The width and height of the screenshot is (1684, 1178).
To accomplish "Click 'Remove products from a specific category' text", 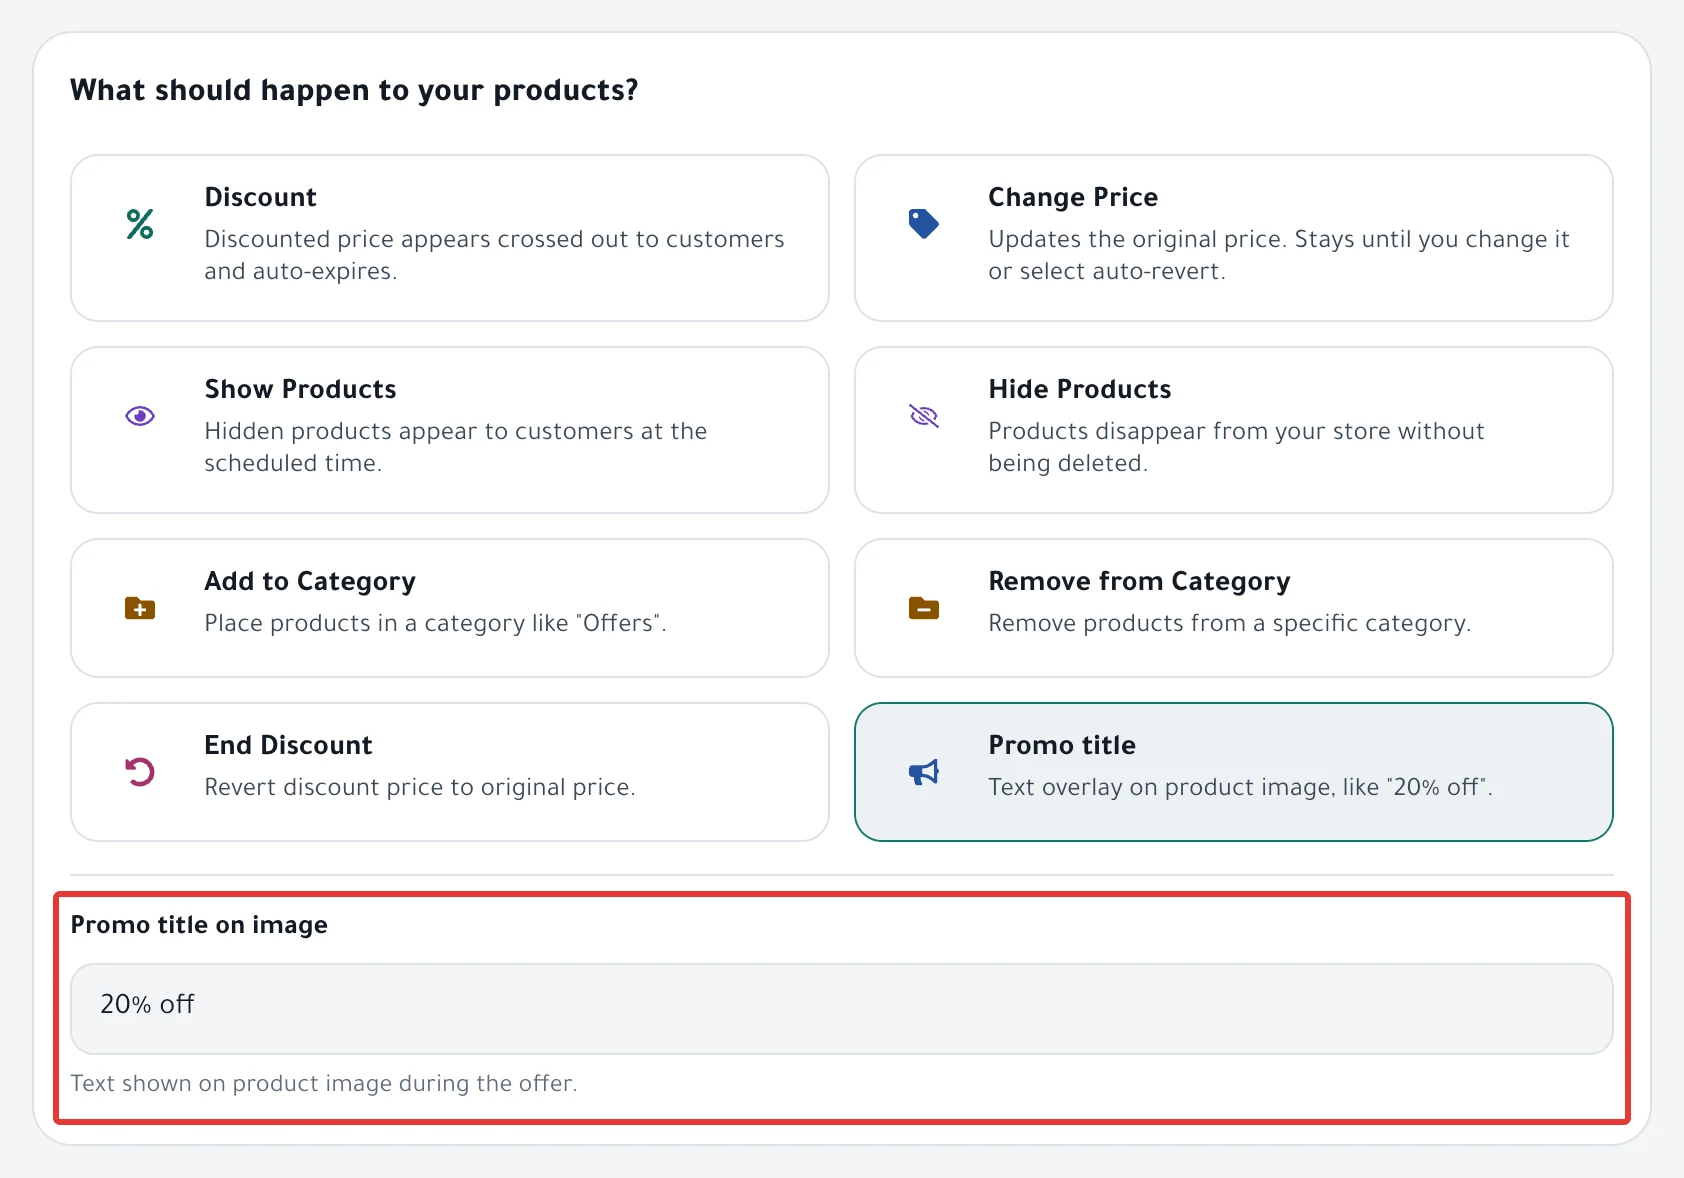I will point(1230,623).
